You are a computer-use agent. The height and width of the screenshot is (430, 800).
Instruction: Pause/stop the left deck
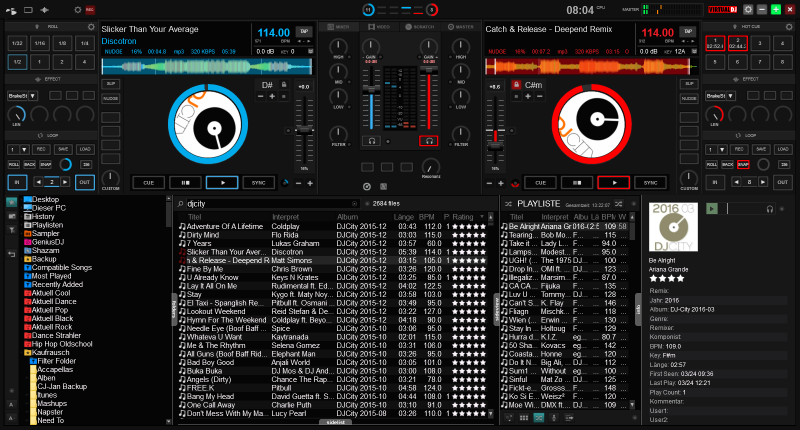point(185,183)
